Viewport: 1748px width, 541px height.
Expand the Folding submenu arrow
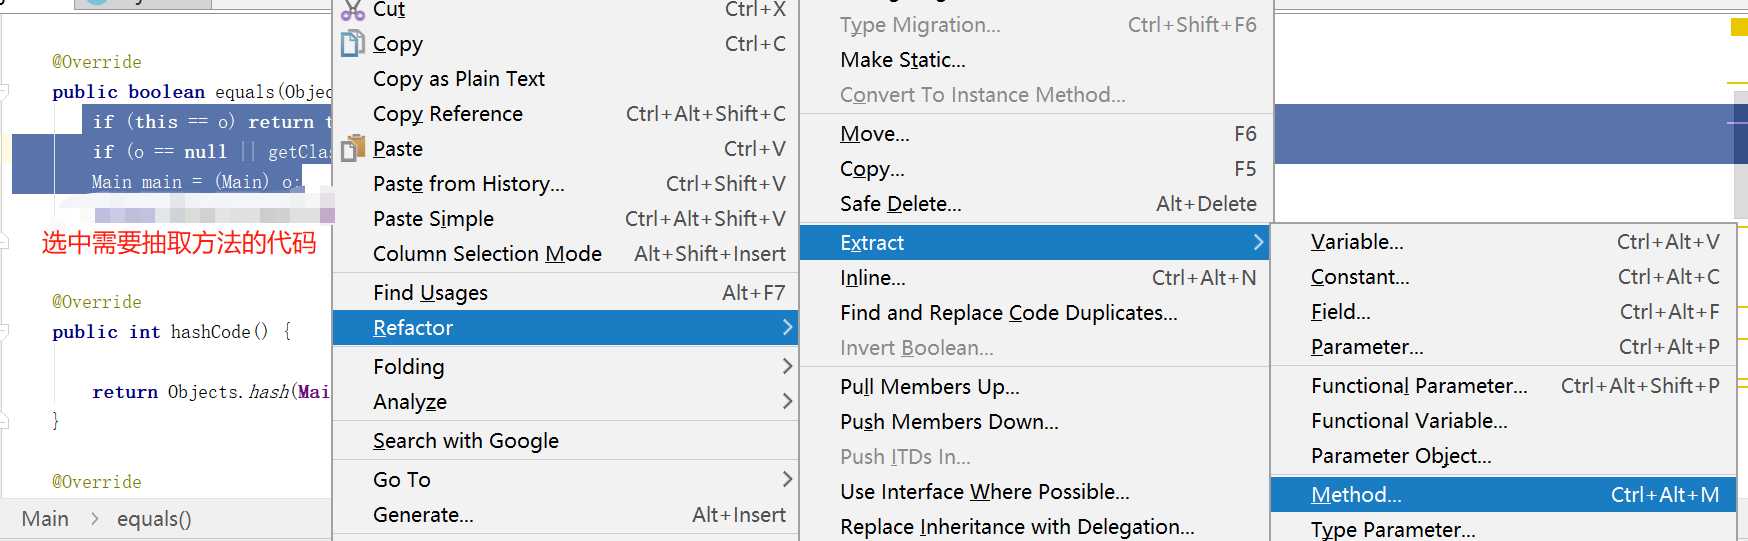(x=787, y=366)
